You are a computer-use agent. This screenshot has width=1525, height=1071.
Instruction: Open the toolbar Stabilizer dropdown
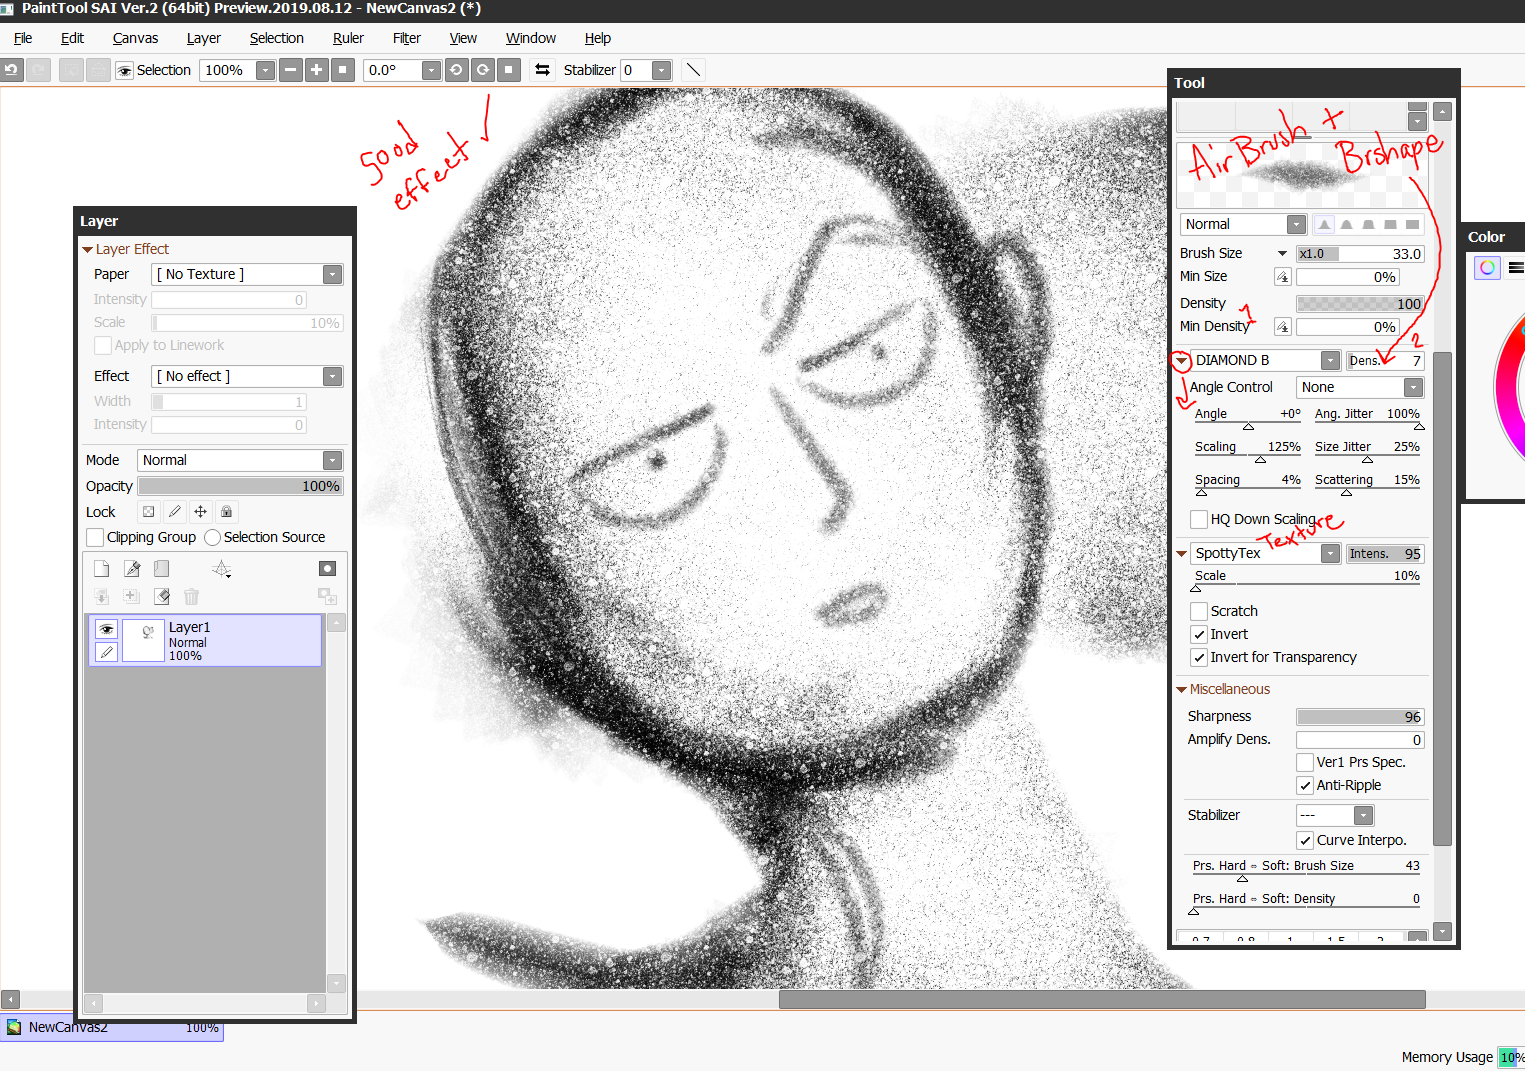point(661,70)
